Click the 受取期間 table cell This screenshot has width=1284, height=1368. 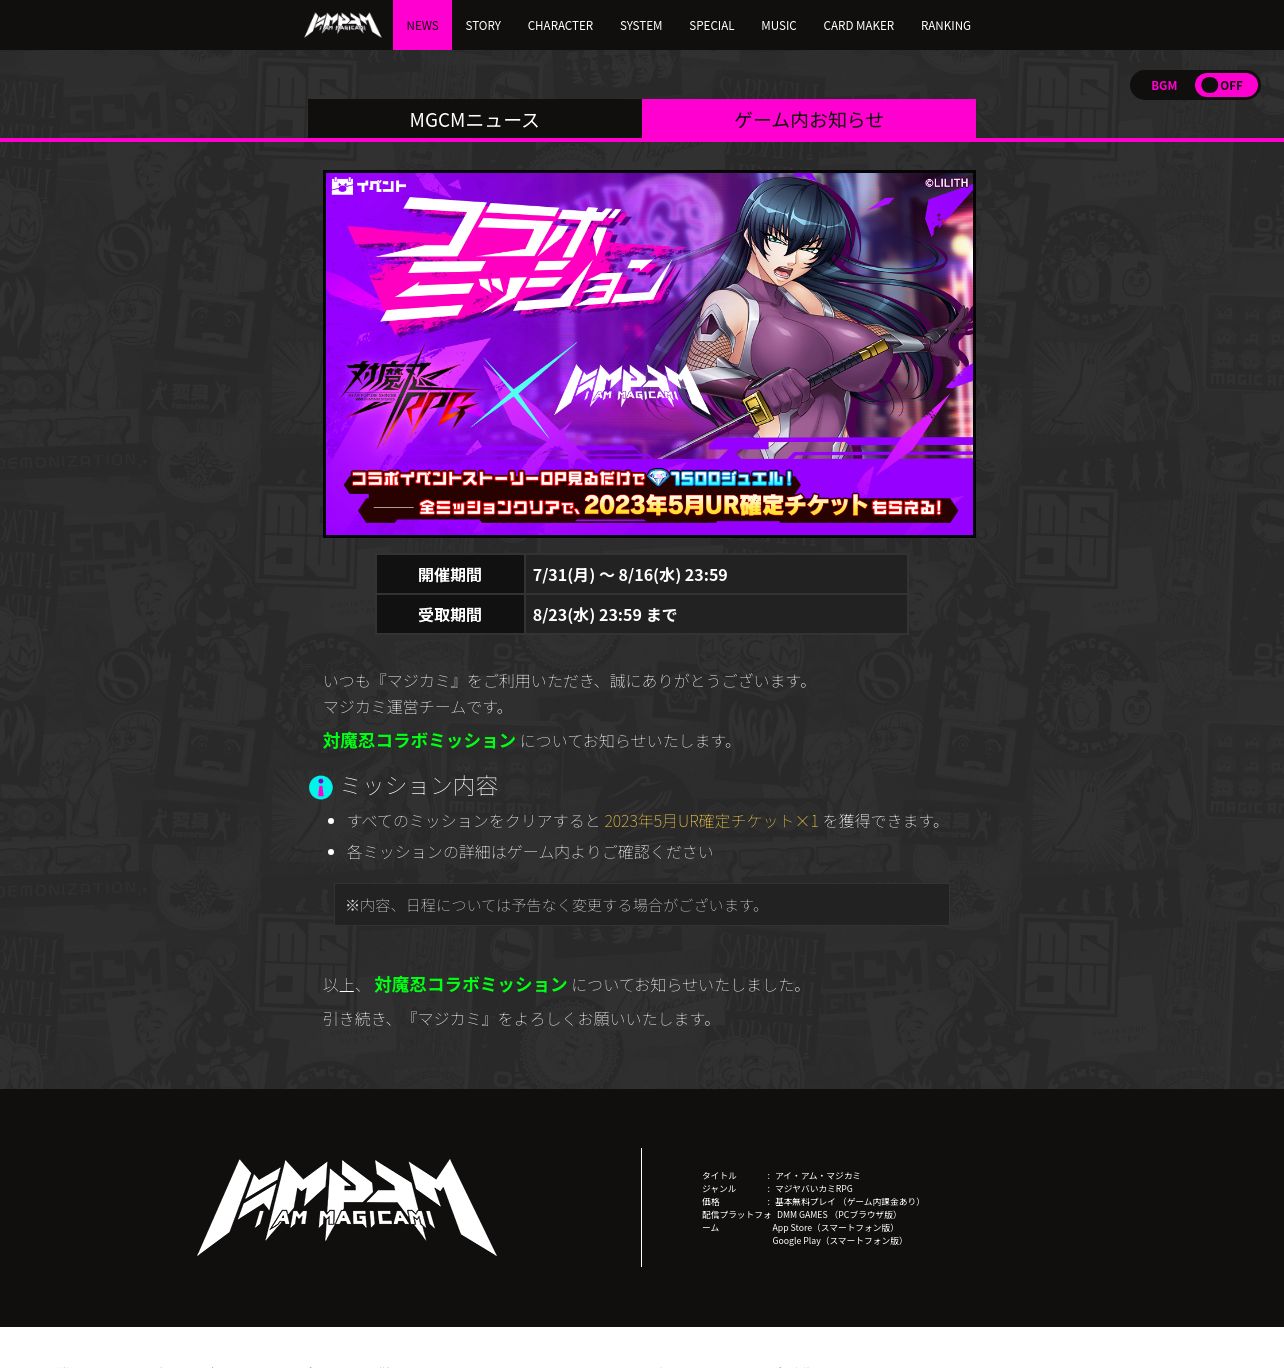[450, 615]
